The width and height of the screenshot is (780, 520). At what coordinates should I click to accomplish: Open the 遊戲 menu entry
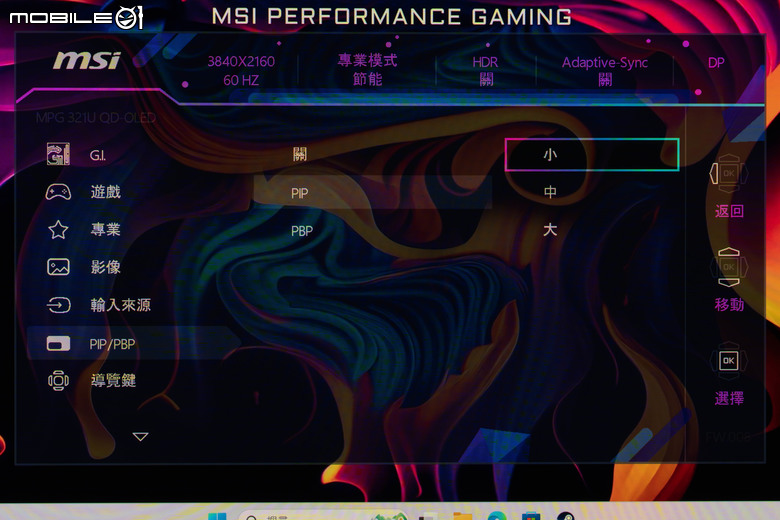point(105,192)
